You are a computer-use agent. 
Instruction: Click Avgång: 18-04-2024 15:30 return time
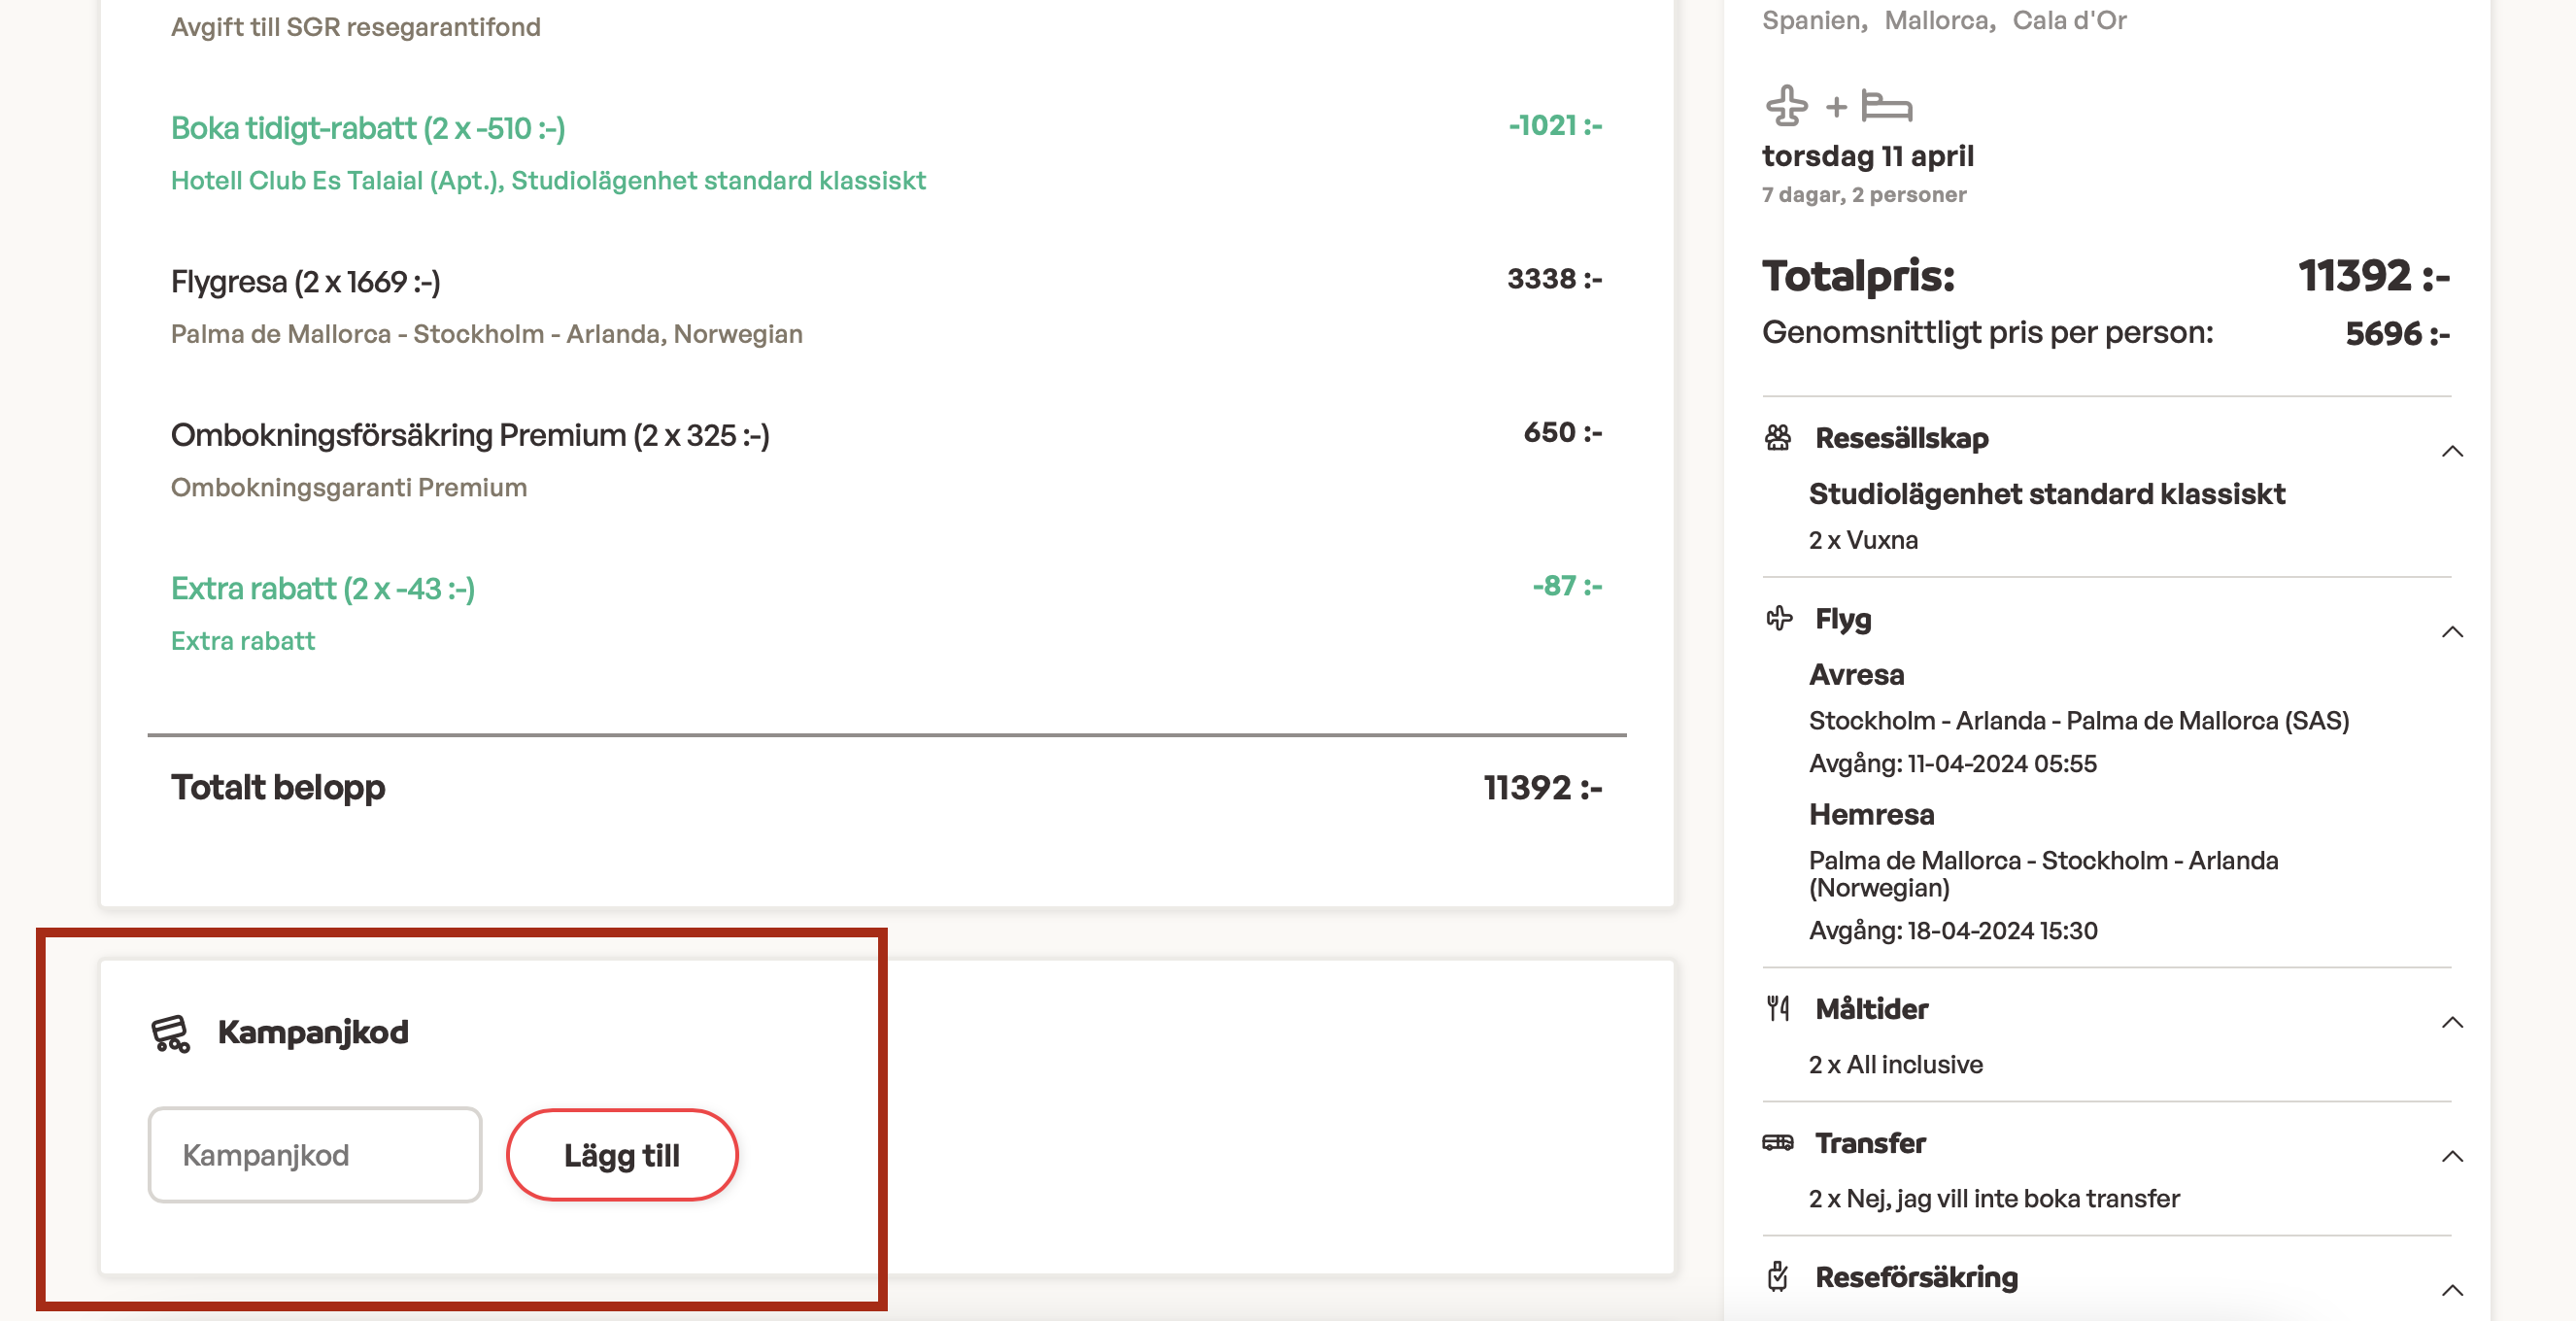click(x=1953, y=931)
